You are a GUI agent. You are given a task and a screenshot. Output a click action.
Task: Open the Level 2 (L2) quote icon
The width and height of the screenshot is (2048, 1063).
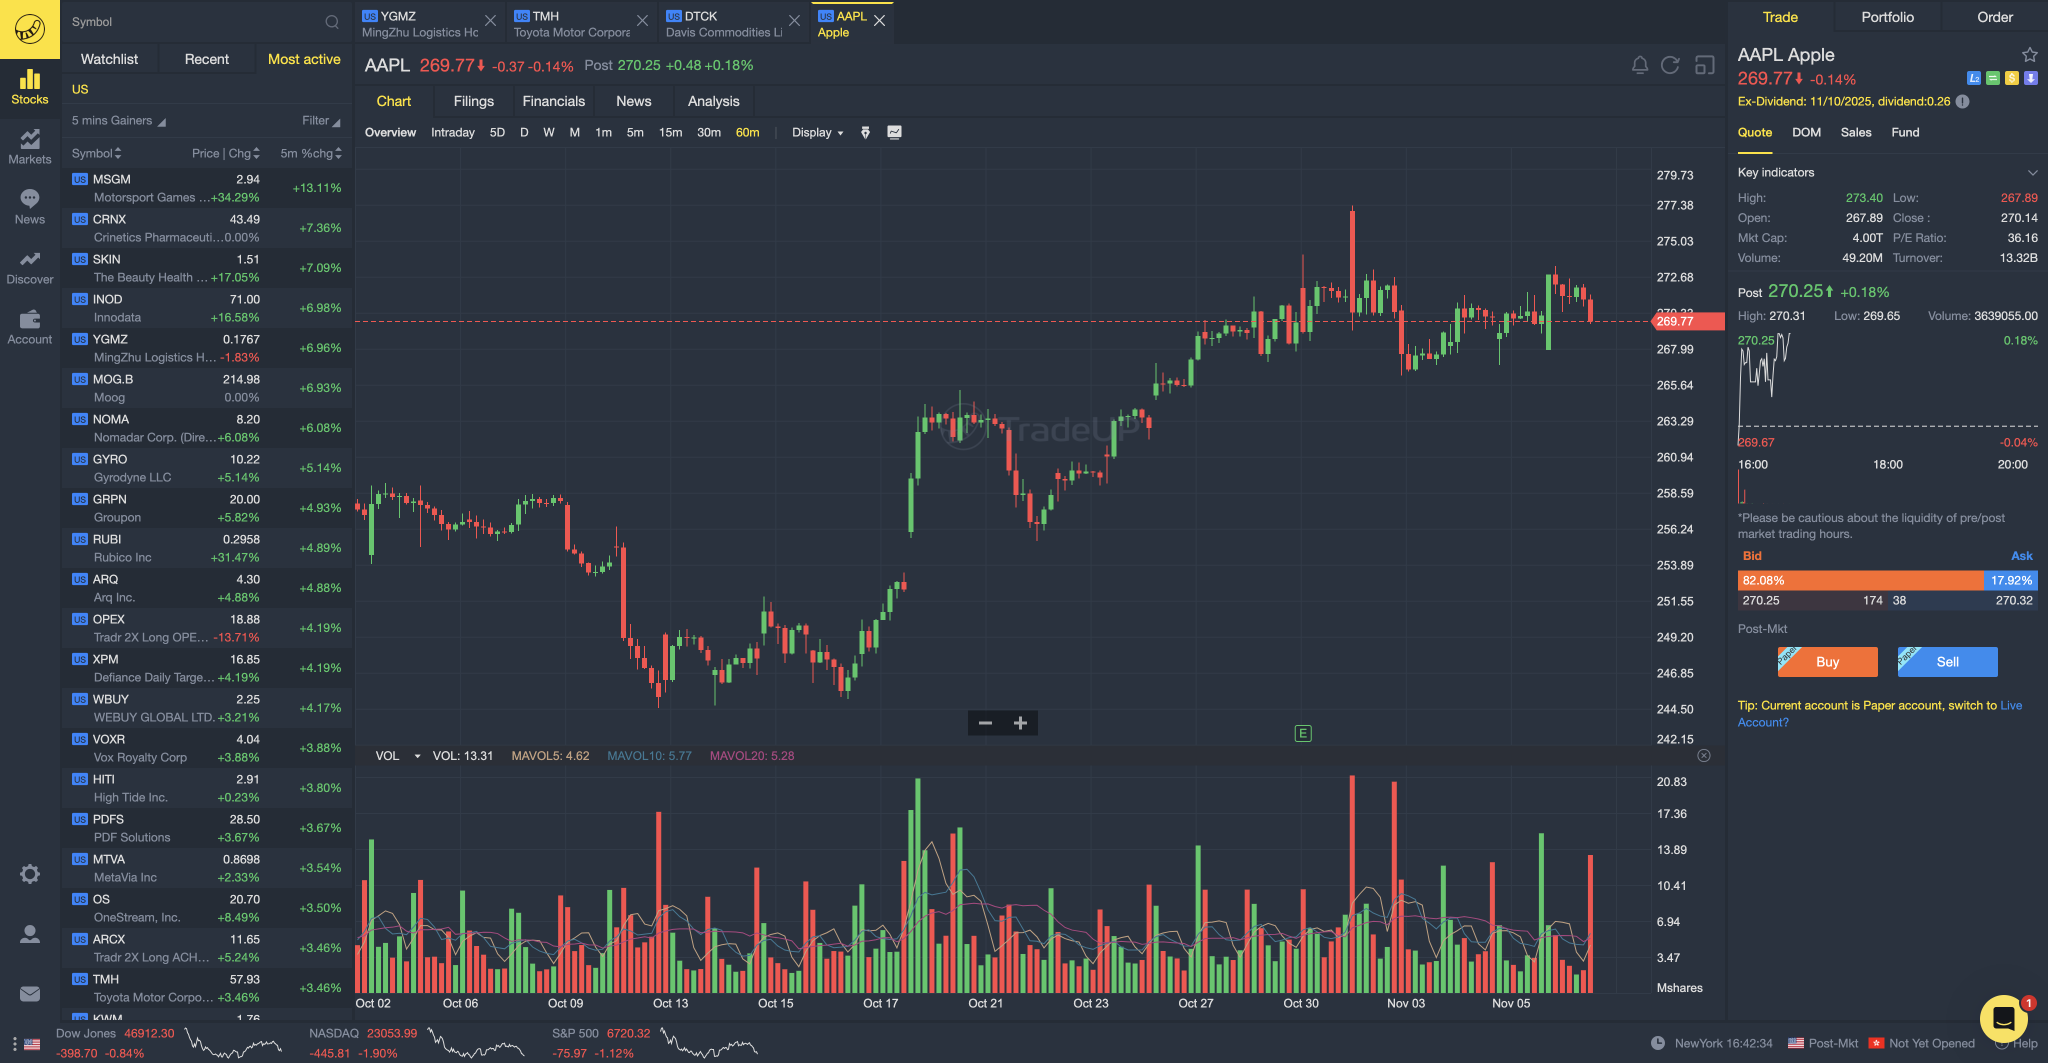1974,77
